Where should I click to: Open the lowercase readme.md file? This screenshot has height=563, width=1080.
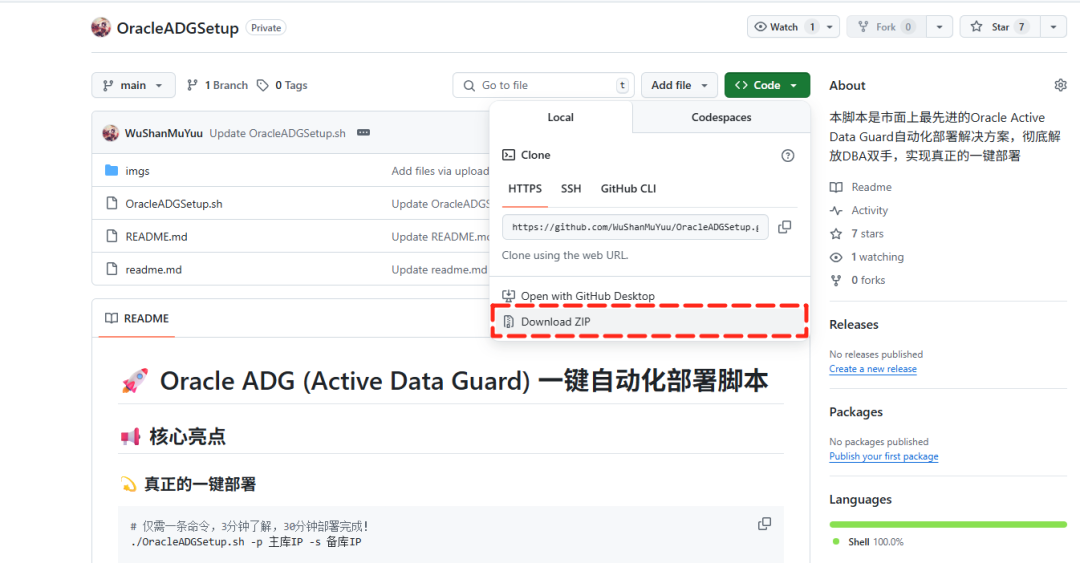(154, 269)
